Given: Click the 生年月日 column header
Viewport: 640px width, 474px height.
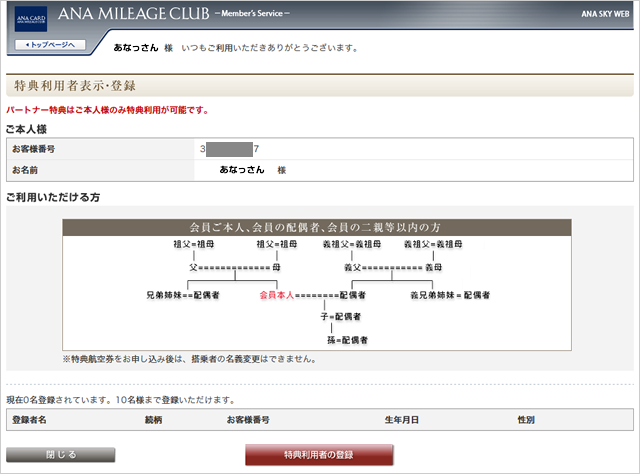Looking at the screenshot, I should [x=402, y=420].
